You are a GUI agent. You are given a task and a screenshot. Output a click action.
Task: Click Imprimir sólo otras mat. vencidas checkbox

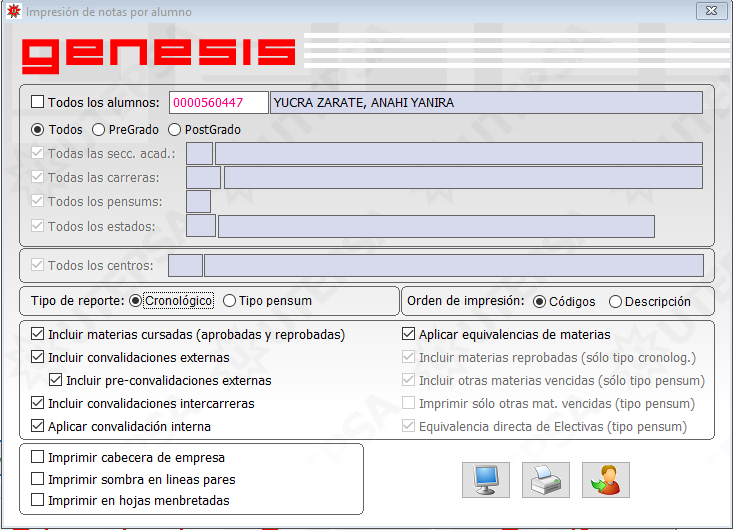[x=408, y=402]
